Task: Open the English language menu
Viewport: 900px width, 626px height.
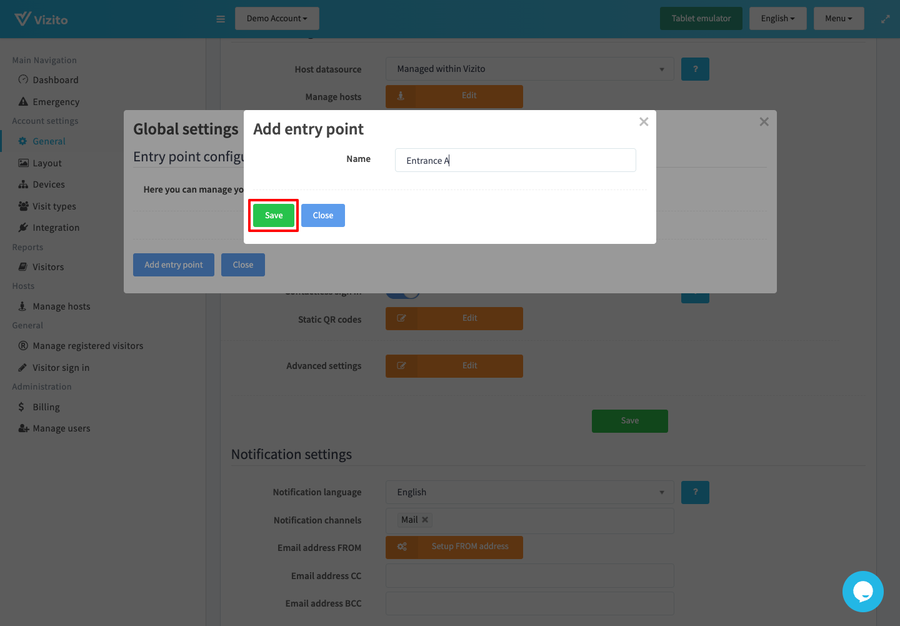Action: (777, 18)
